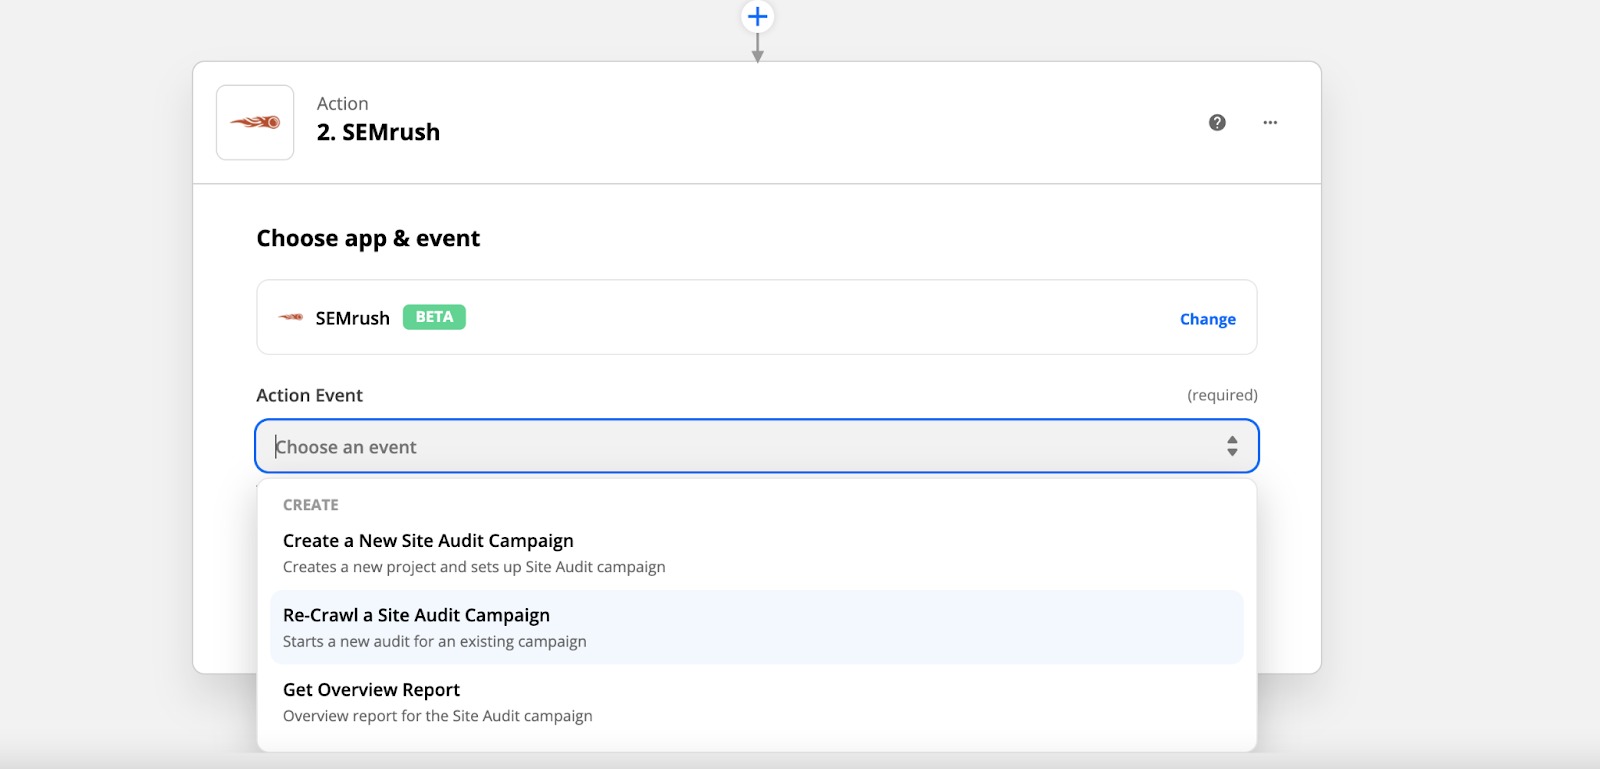
Task: Pick the Get Overview Report event
Action: coord(371,690)
